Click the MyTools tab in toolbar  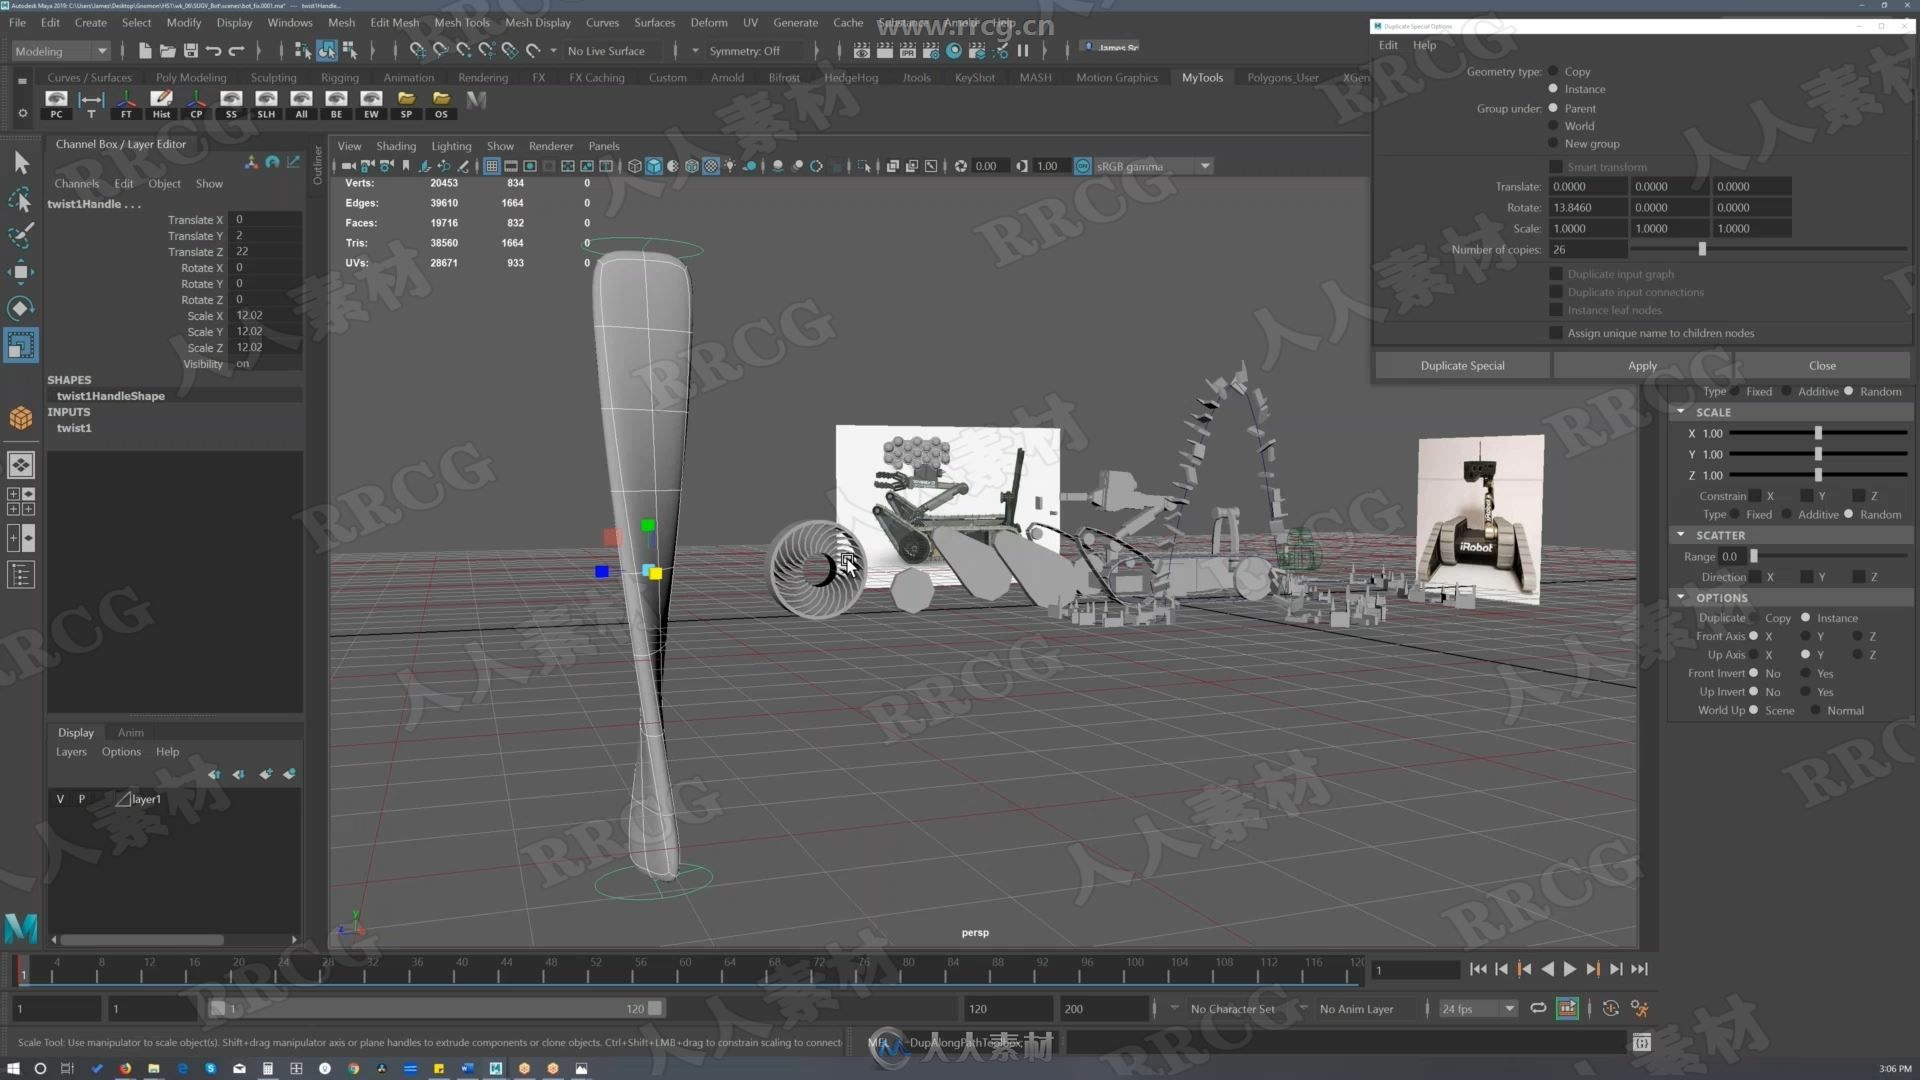pos(1203,76)
